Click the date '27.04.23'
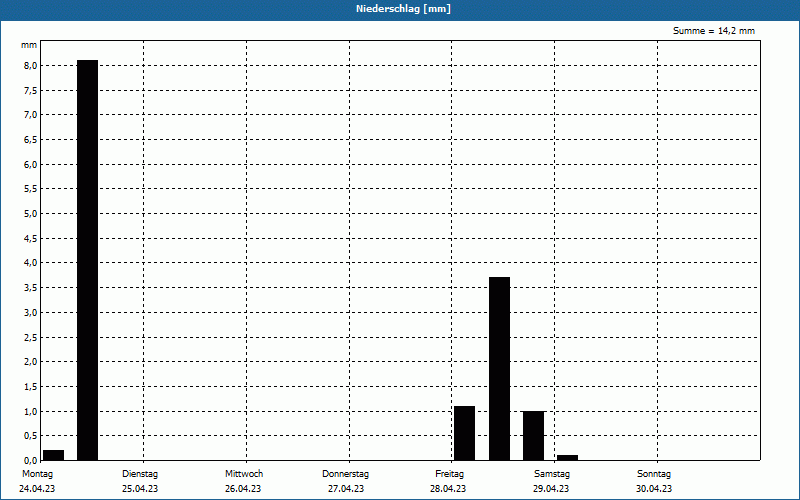Screen dimensions: 800x500 click(346, 489)
